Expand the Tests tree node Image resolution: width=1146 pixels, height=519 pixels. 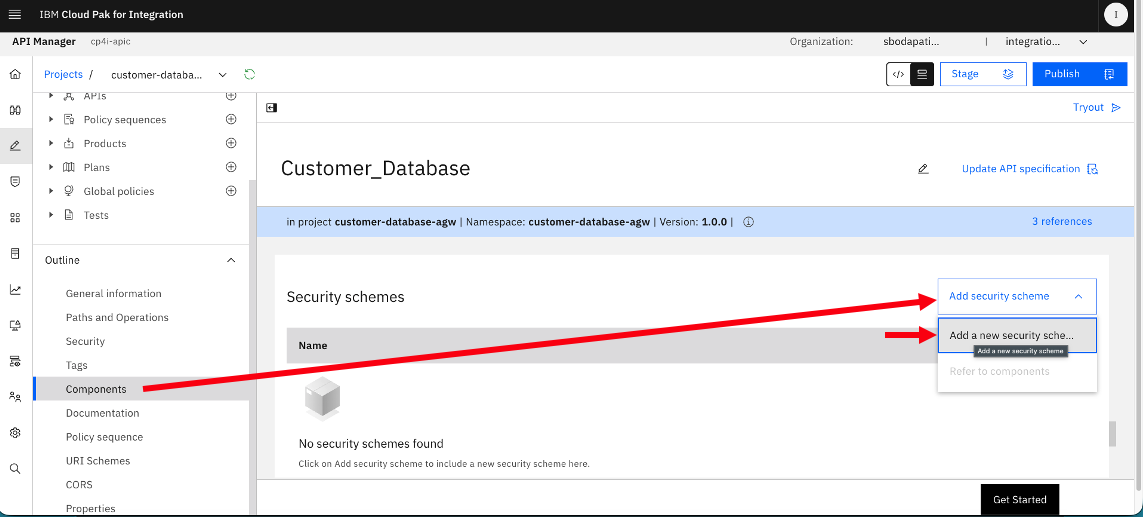click(51, 215)
